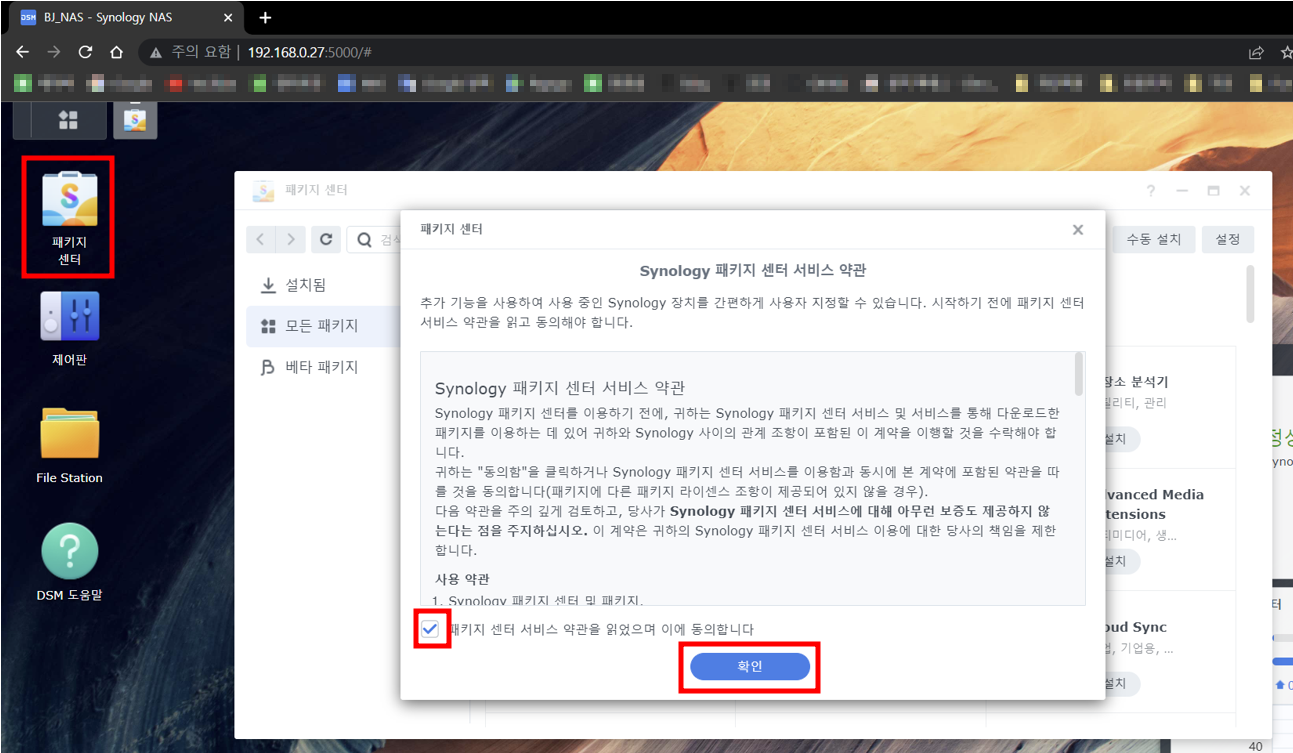Select 모든 패키지 in the sidebar
The height and width of the screenshot is (753, 1293).
[322, 326]
